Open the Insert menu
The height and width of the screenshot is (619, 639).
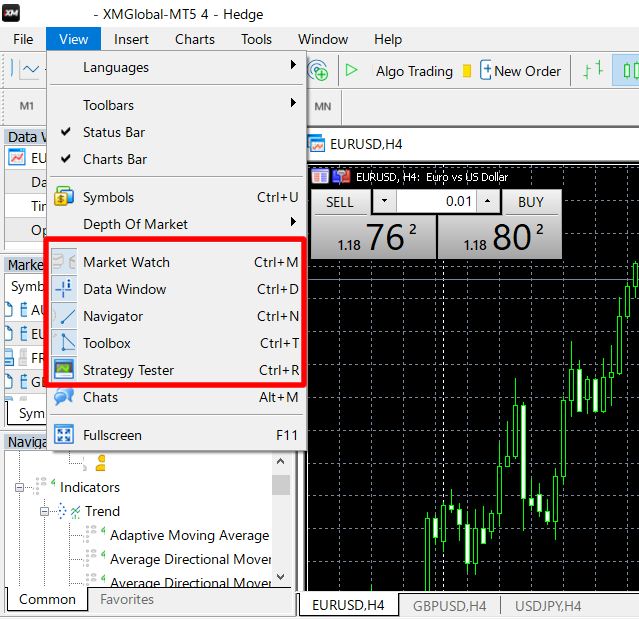[x=131, y=39]
